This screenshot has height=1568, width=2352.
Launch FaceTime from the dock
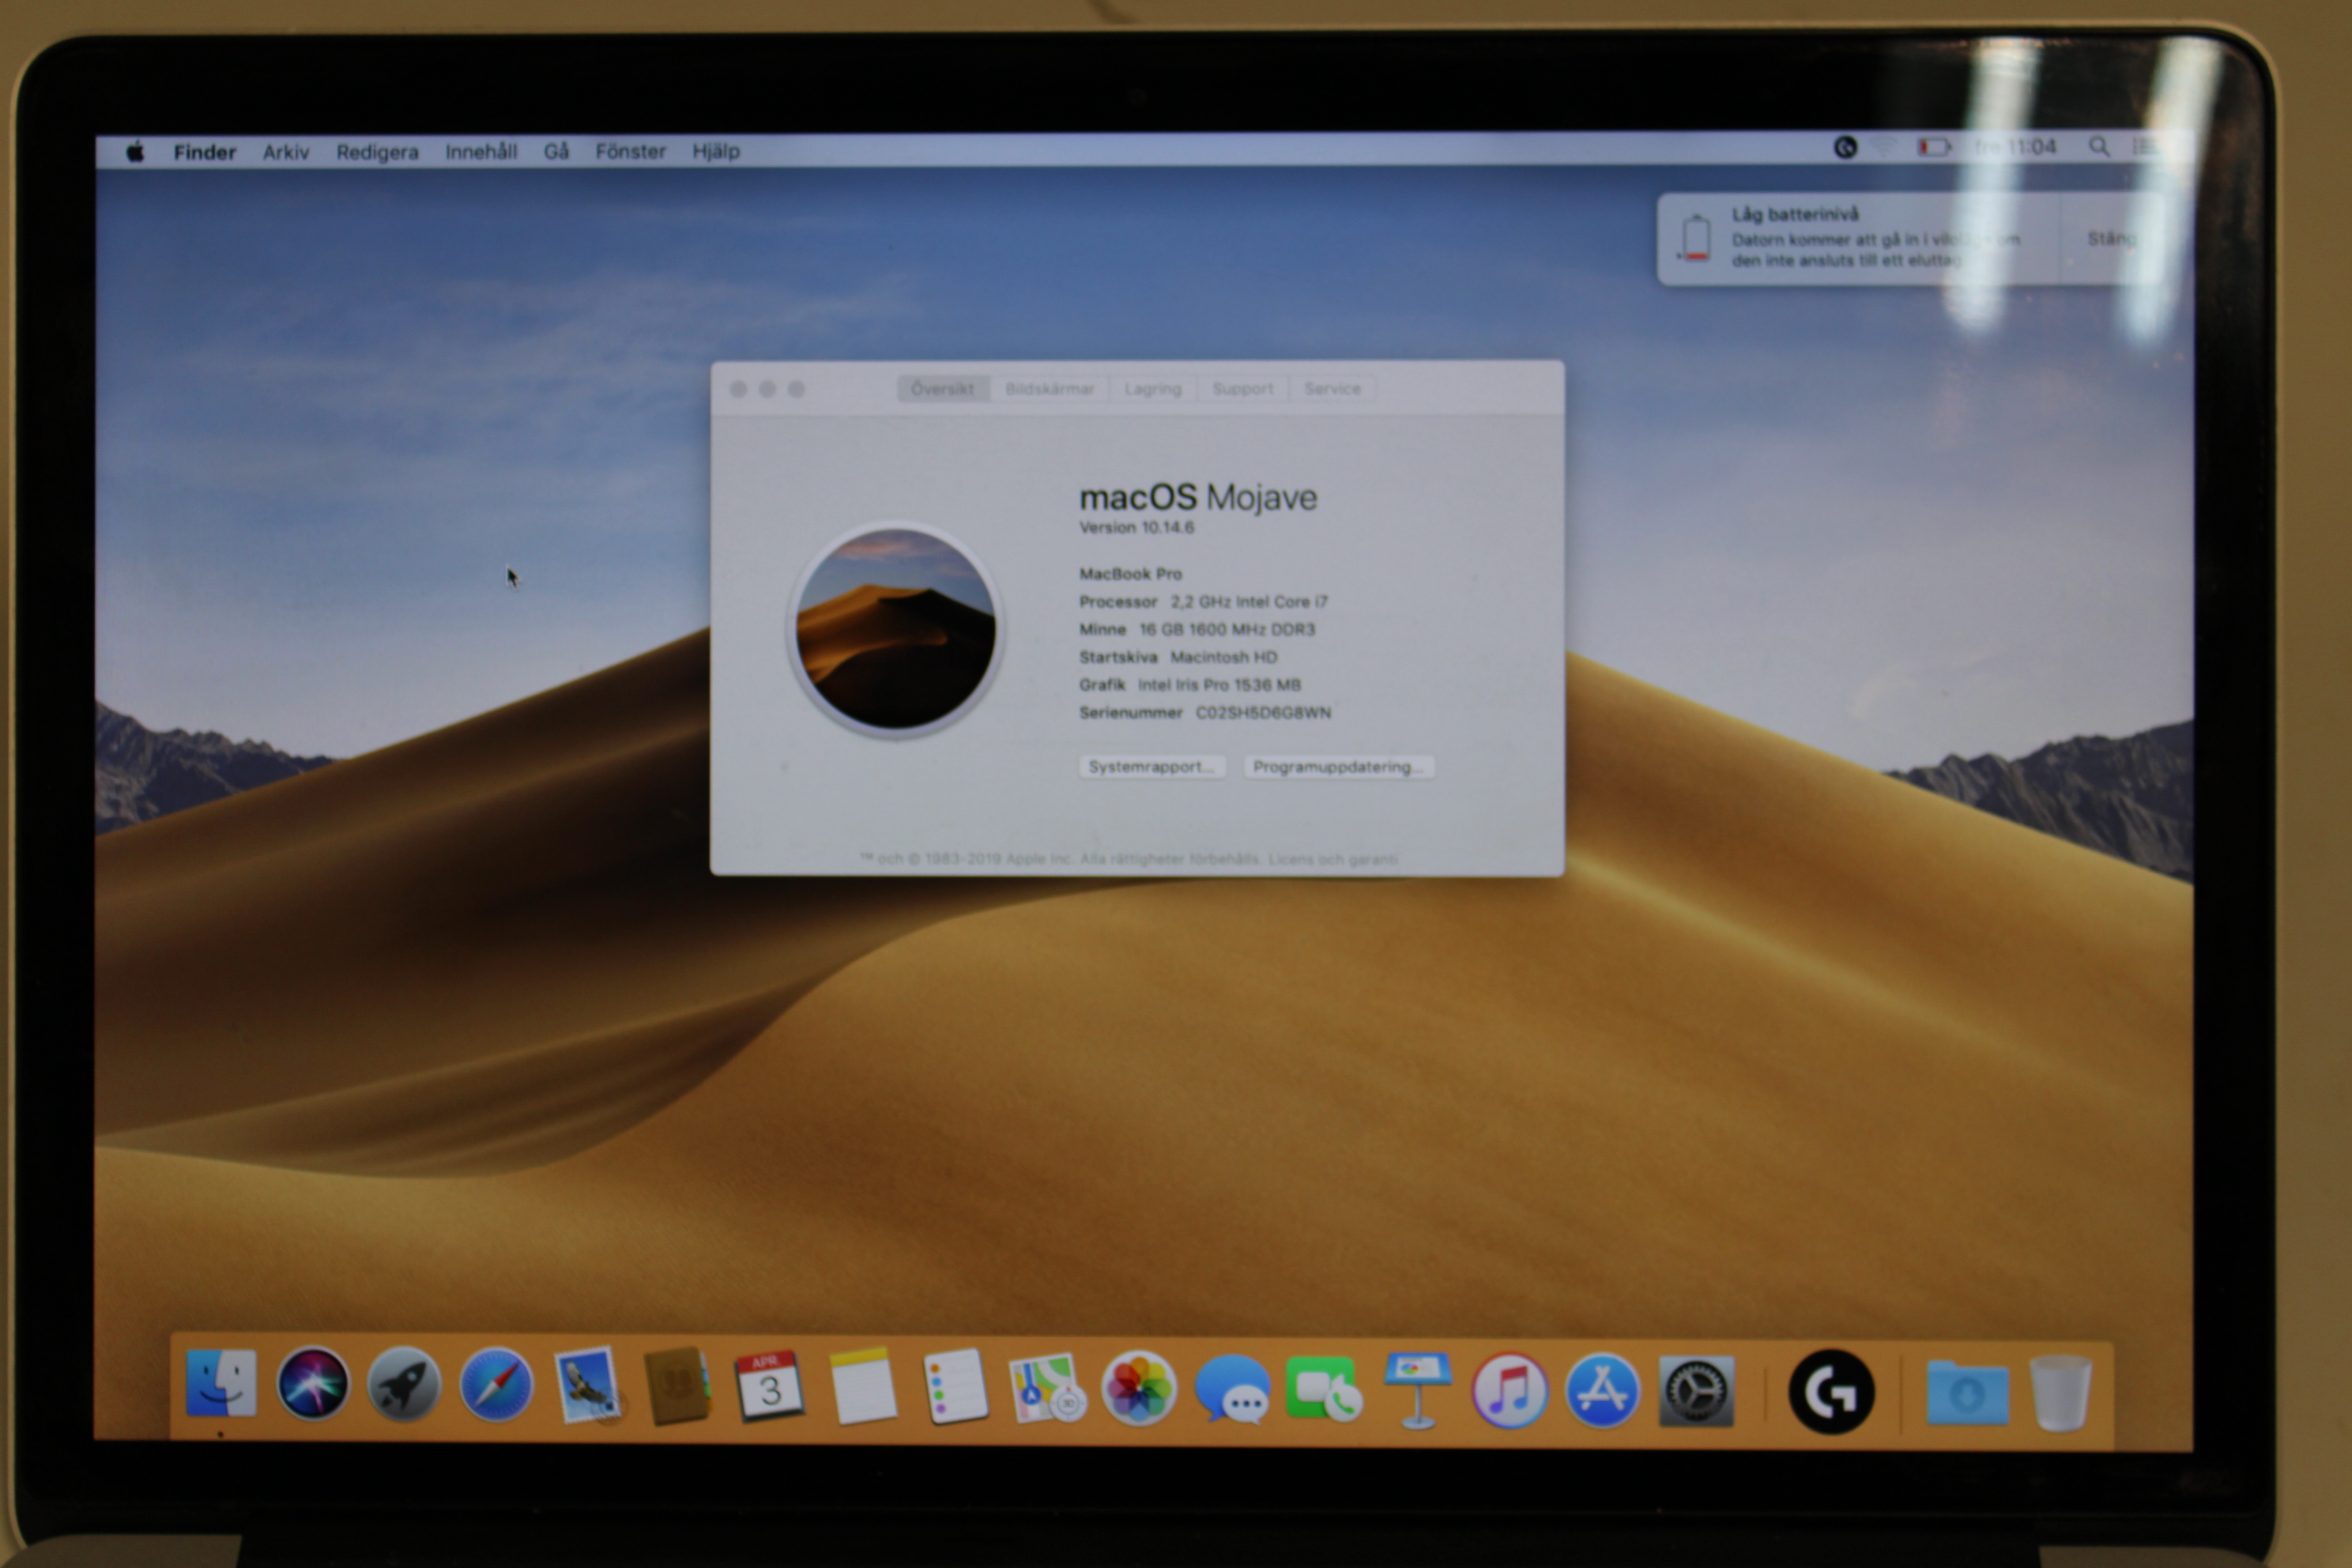point(1323,1389)
